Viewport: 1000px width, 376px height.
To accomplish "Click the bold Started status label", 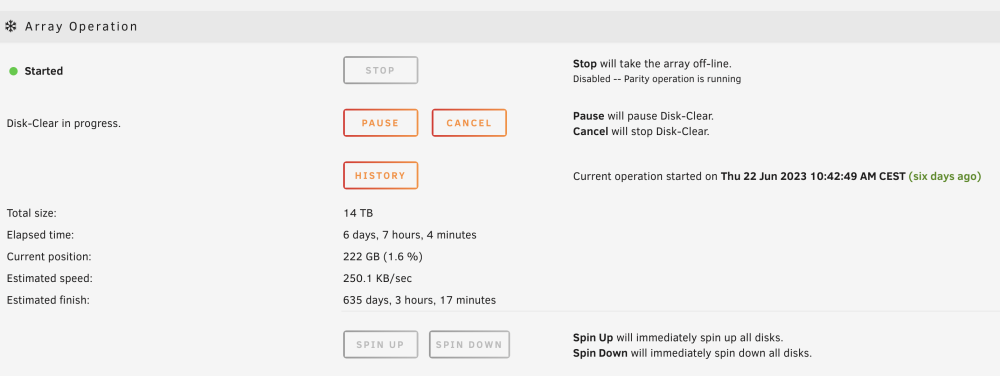I will pos(43,71).
